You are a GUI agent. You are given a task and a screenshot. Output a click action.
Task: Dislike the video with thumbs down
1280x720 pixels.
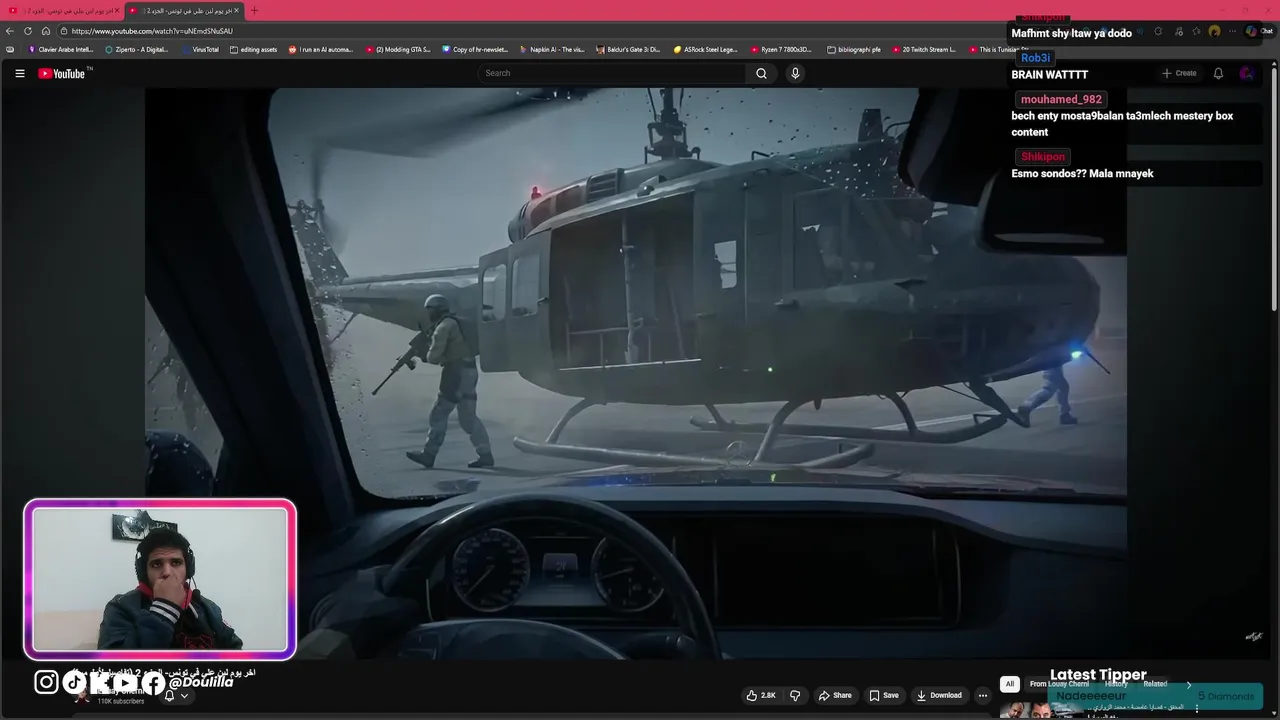coord(795,695)
